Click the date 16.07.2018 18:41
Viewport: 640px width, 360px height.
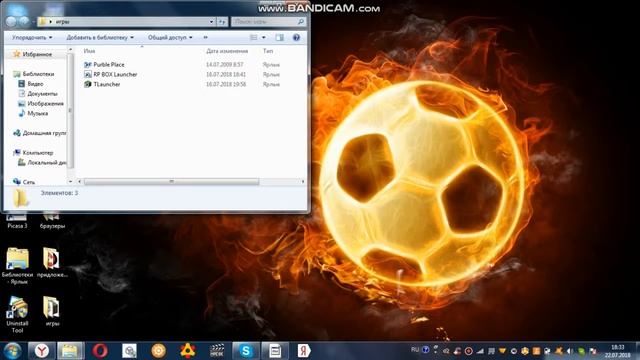(226, 75)
